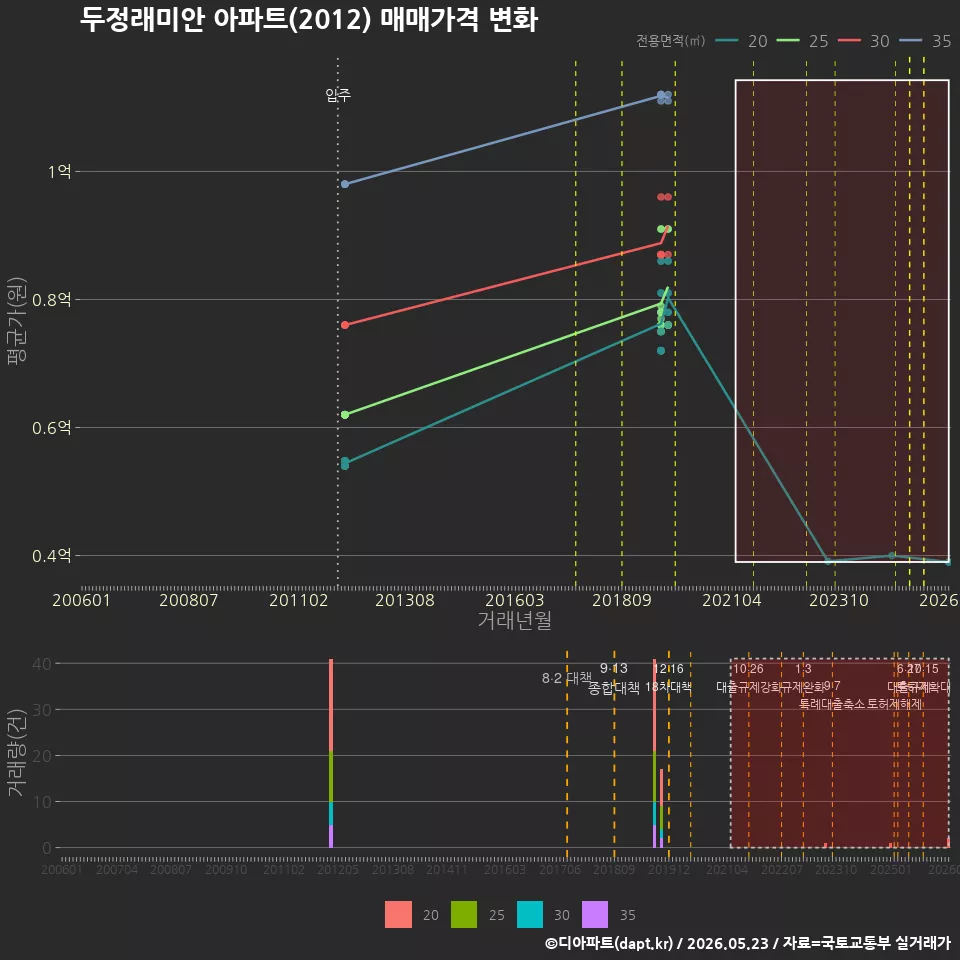Click 201809 on the price chart x-axis
This screenshot has height=960, width=960.
tap(622, 600)
